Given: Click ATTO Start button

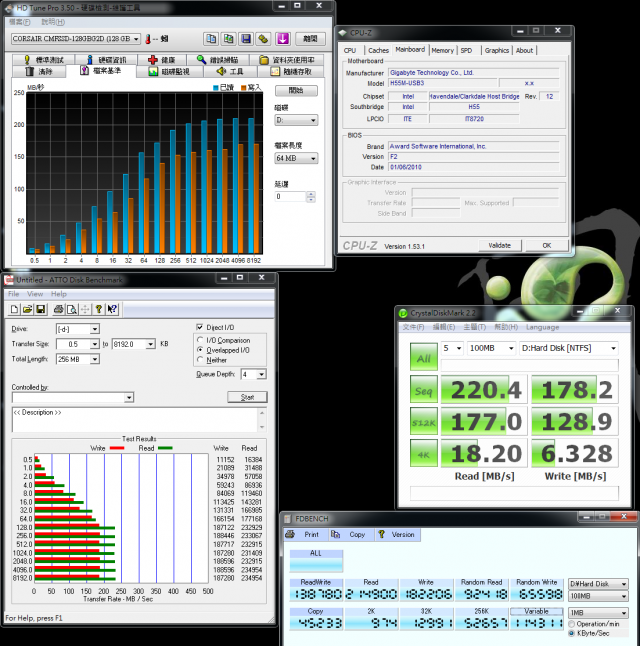Looking at the screenshot, I should pos(247,397).
